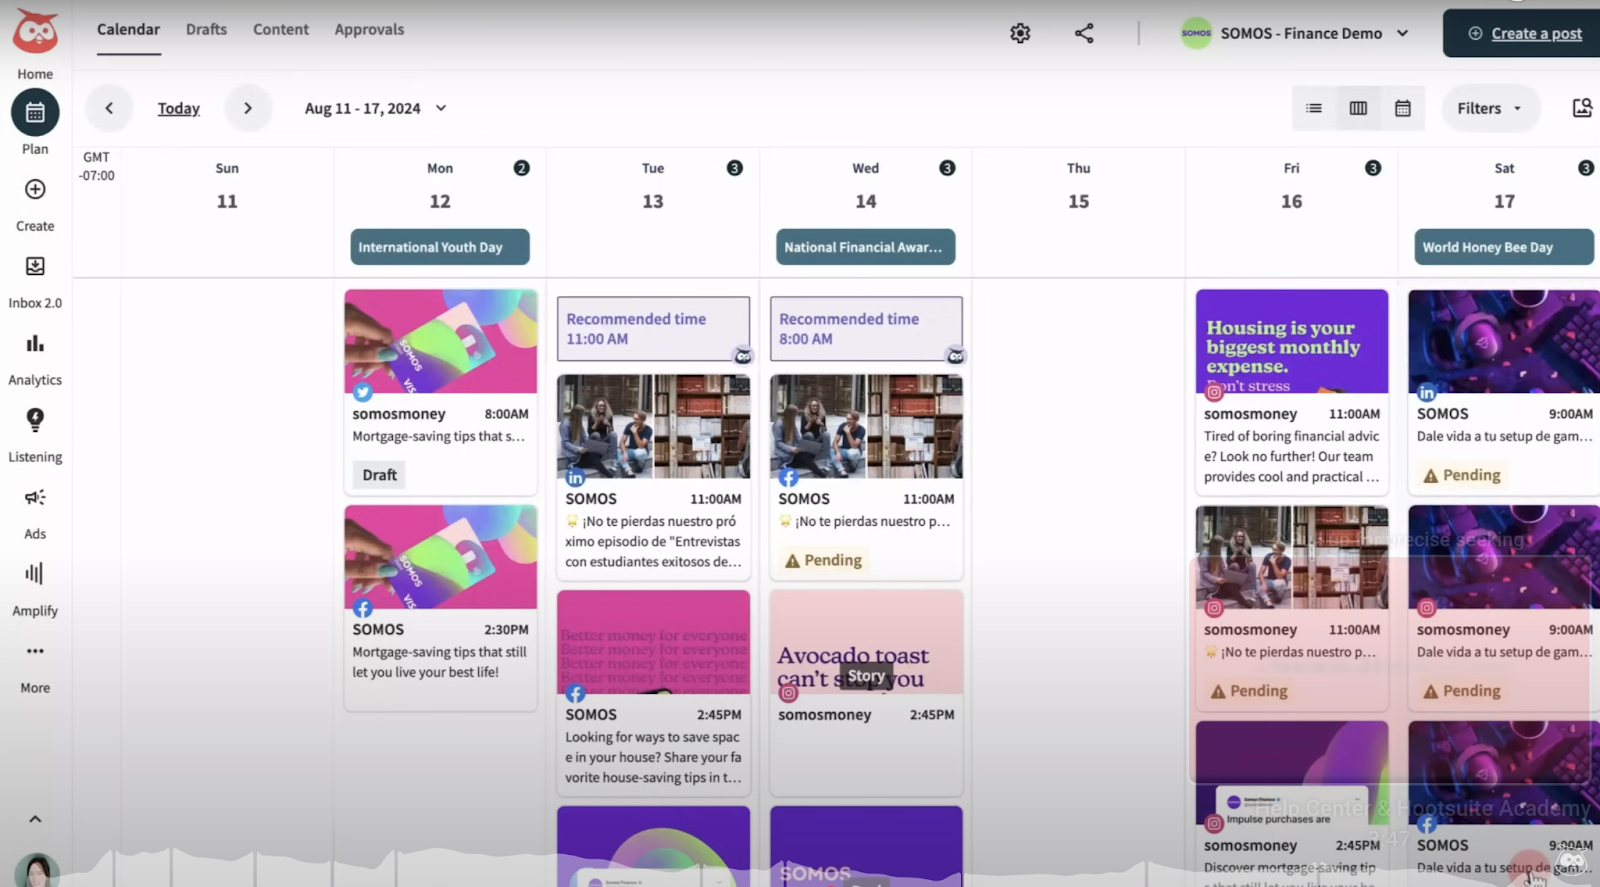1600x887 pixels.
Task: Open Inbox 2.0 from the sidebar
Action: (x=35, y=266)
